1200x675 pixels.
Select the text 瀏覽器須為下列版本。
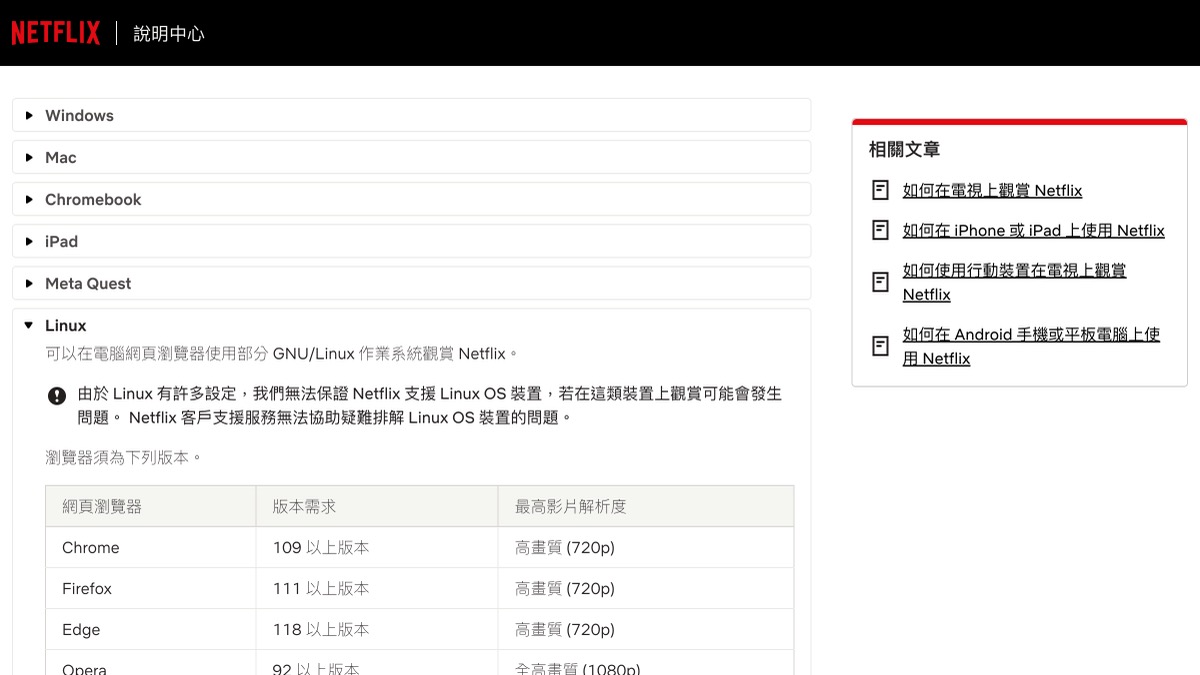[125, 458]
